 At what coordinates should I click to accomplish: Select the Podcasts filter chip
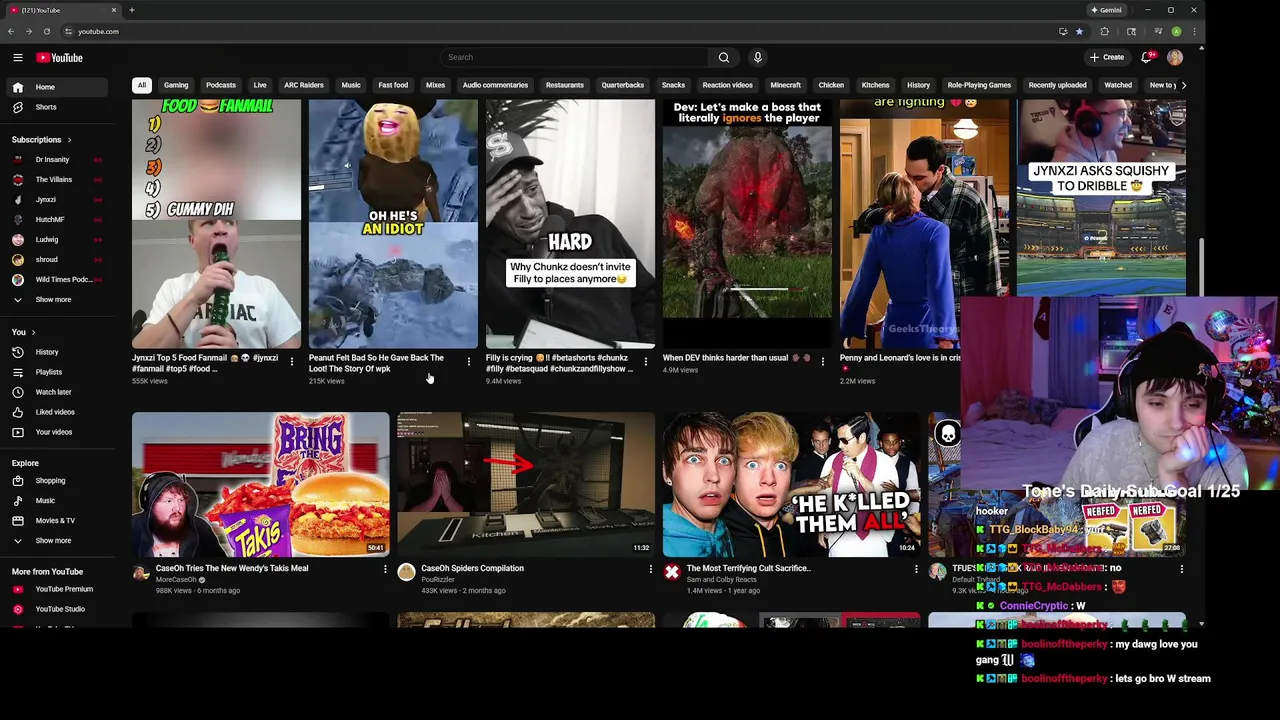coord(221,85)
